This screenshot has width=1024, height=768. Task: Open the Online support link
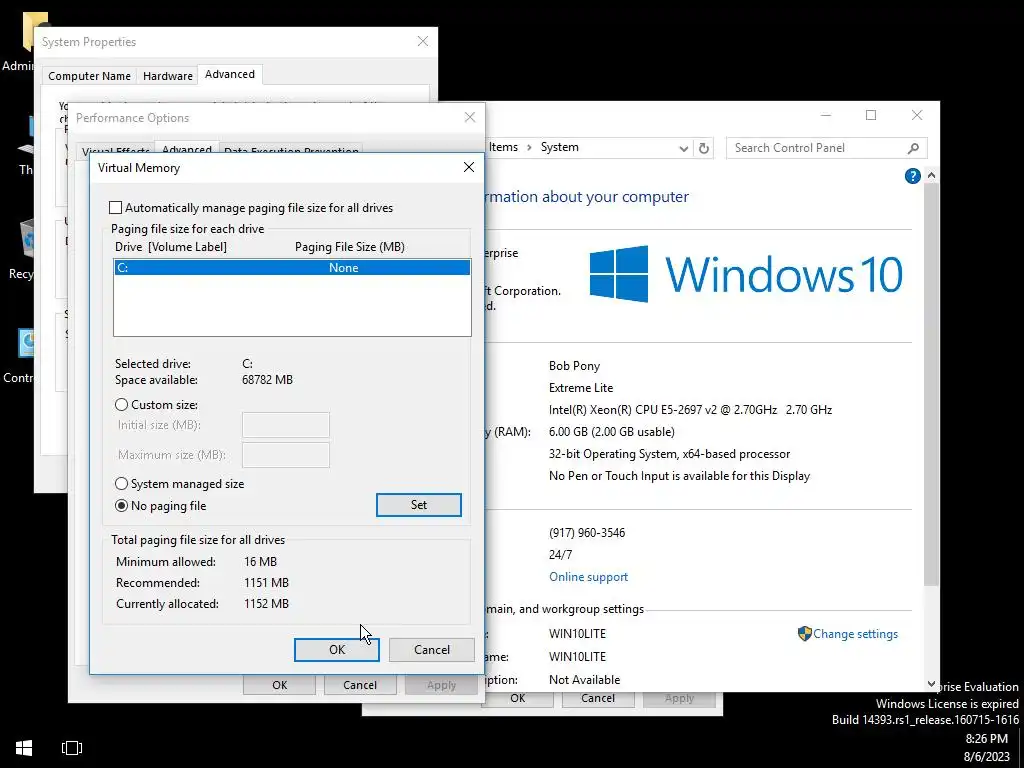(588, 577)
